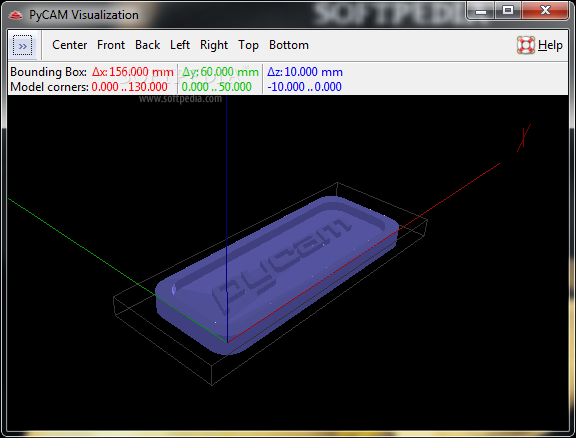This screenshot has width=576, height=438.
Task: Switch to Bottom view
Action: pos(289,45)
